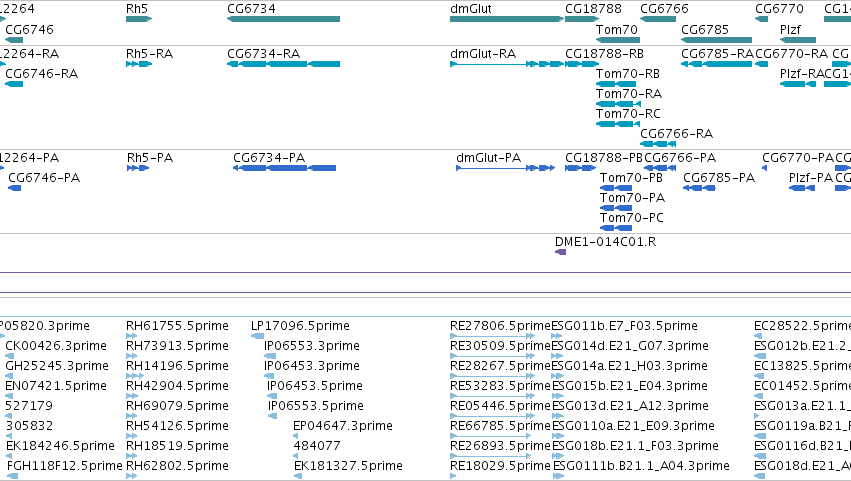Click the CG6766 gene label
This screenshot has width=851, height=481.
point(664,9)
